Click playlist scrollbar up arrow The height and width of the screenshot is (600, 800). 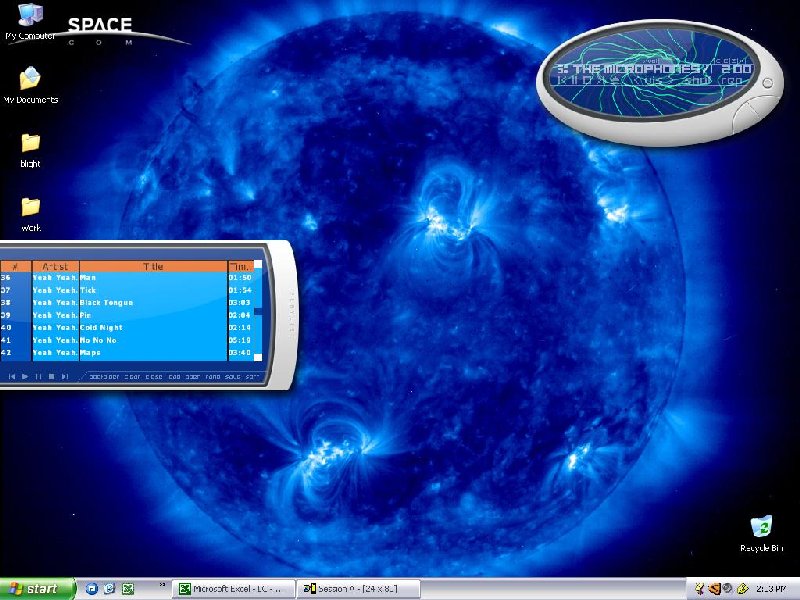[x=258, y=264]
